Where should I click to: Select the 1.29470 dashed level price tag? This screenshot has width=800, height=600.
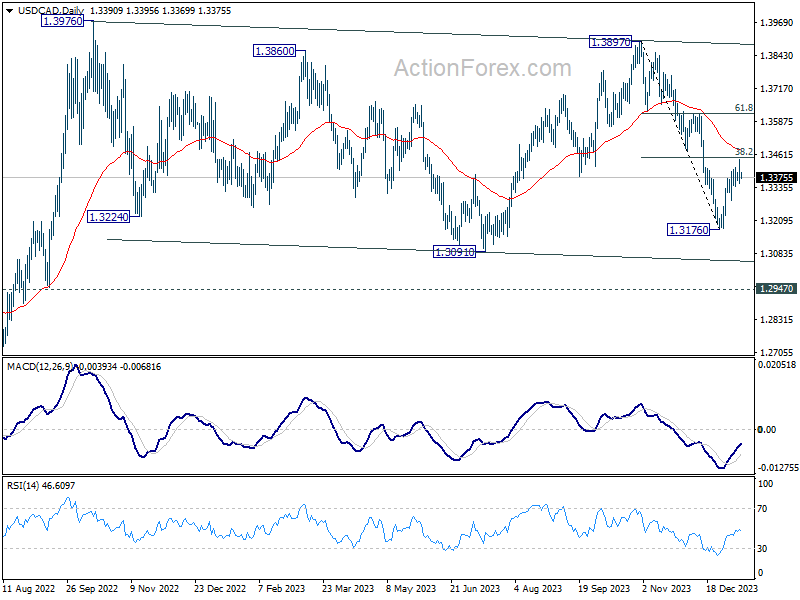pos(776,289)
